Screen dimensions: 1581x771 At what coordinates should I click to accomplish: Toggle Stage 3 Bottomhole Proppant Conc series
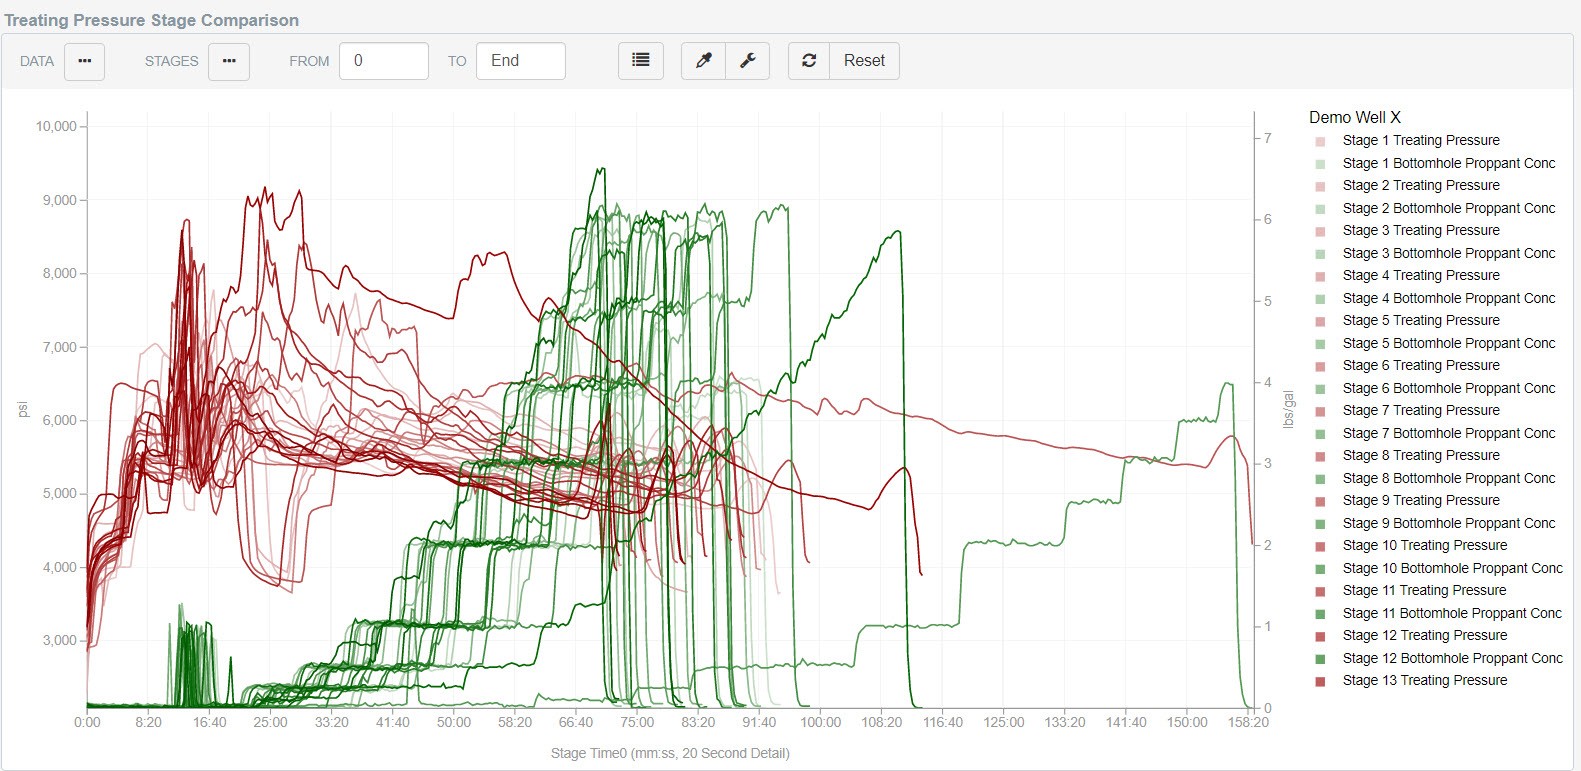[1449, 253]
